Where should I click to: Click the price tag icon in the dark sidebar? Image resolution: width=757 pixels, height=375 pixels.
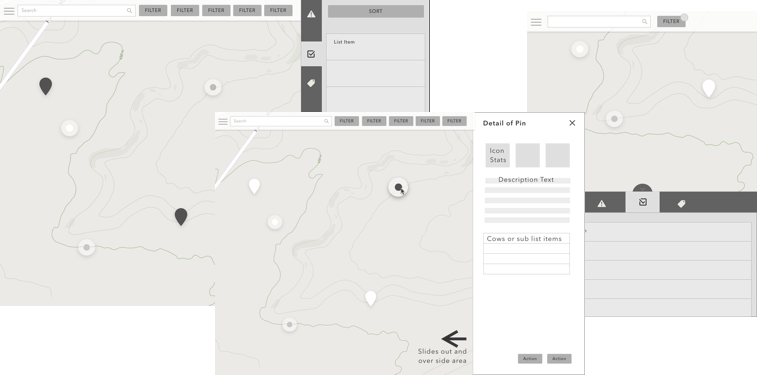[311, 83]
